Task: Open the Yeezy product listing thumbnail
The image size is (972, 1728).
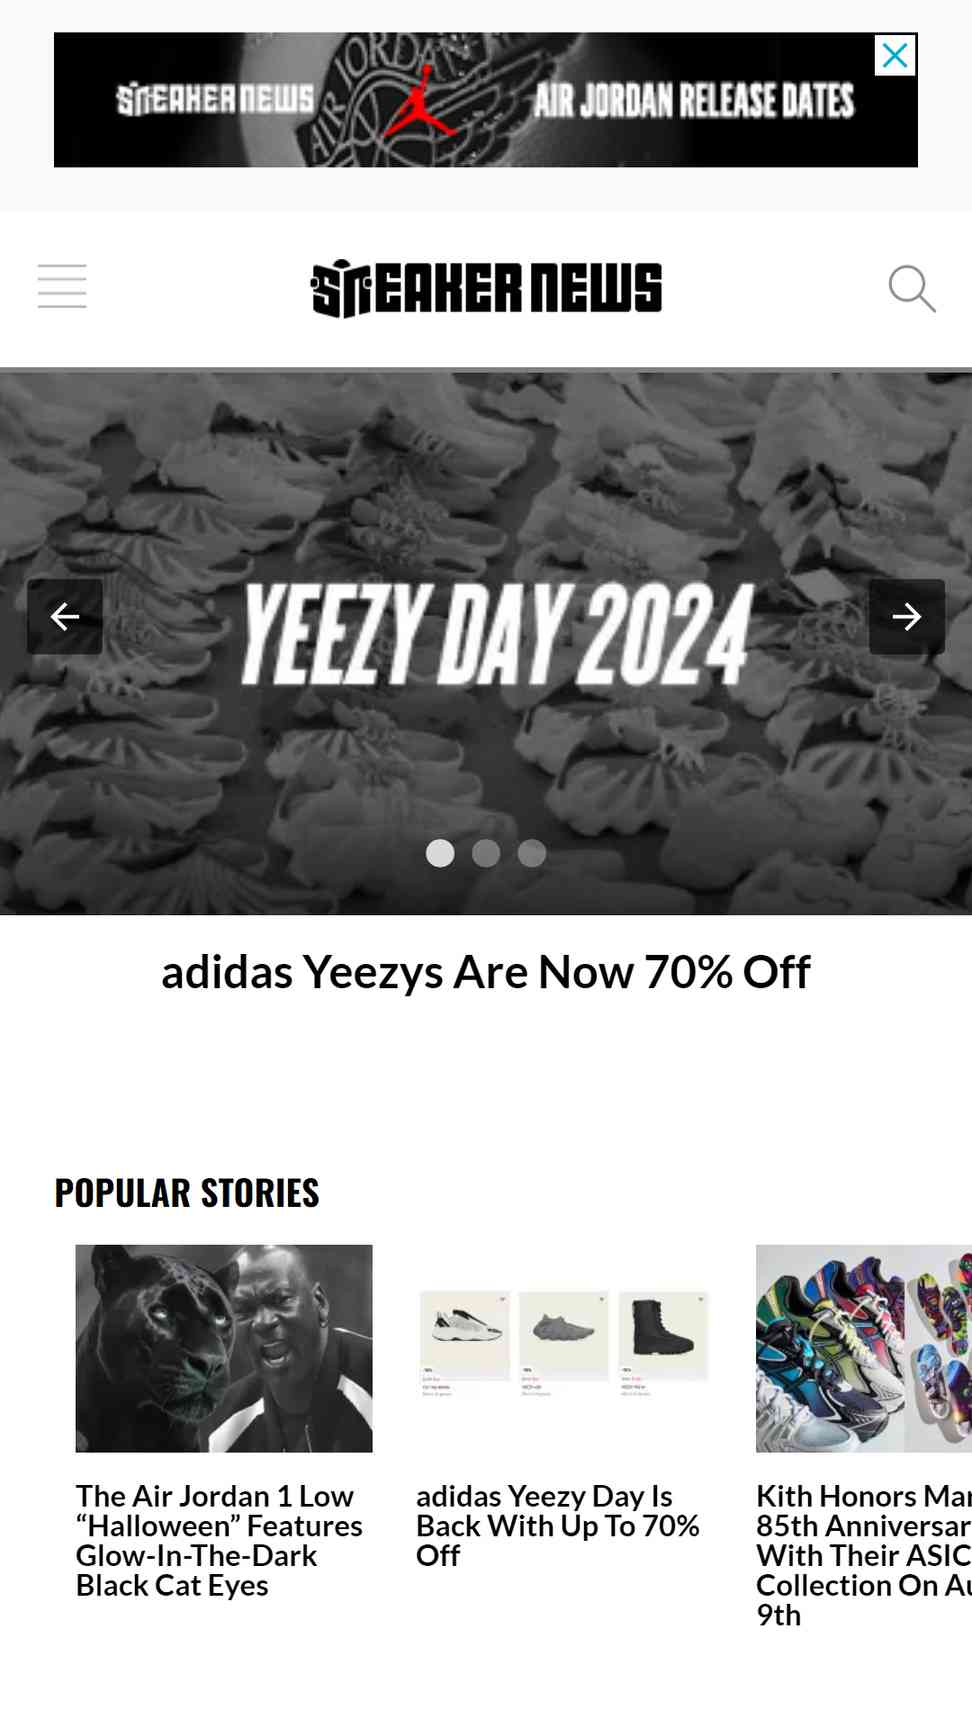Action: [x=564, y=1348]
